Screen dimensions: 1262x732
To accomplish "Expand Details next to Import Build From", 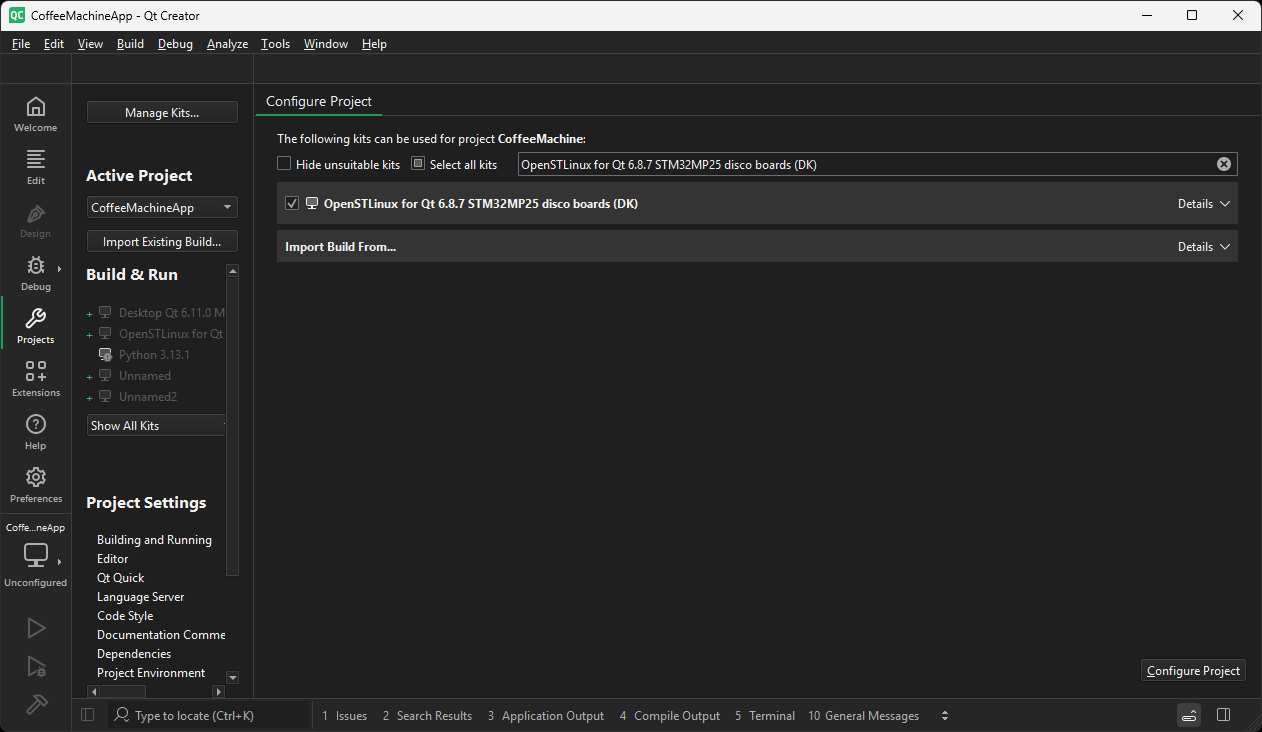I will (x=1203, y=246).
